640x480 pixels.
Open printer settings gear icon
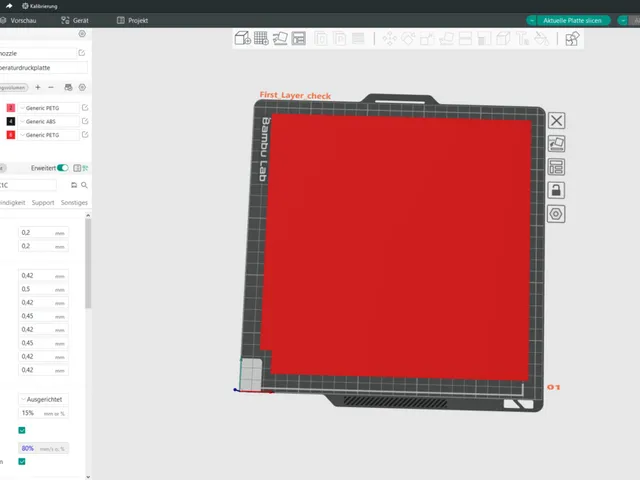point(82,33)
